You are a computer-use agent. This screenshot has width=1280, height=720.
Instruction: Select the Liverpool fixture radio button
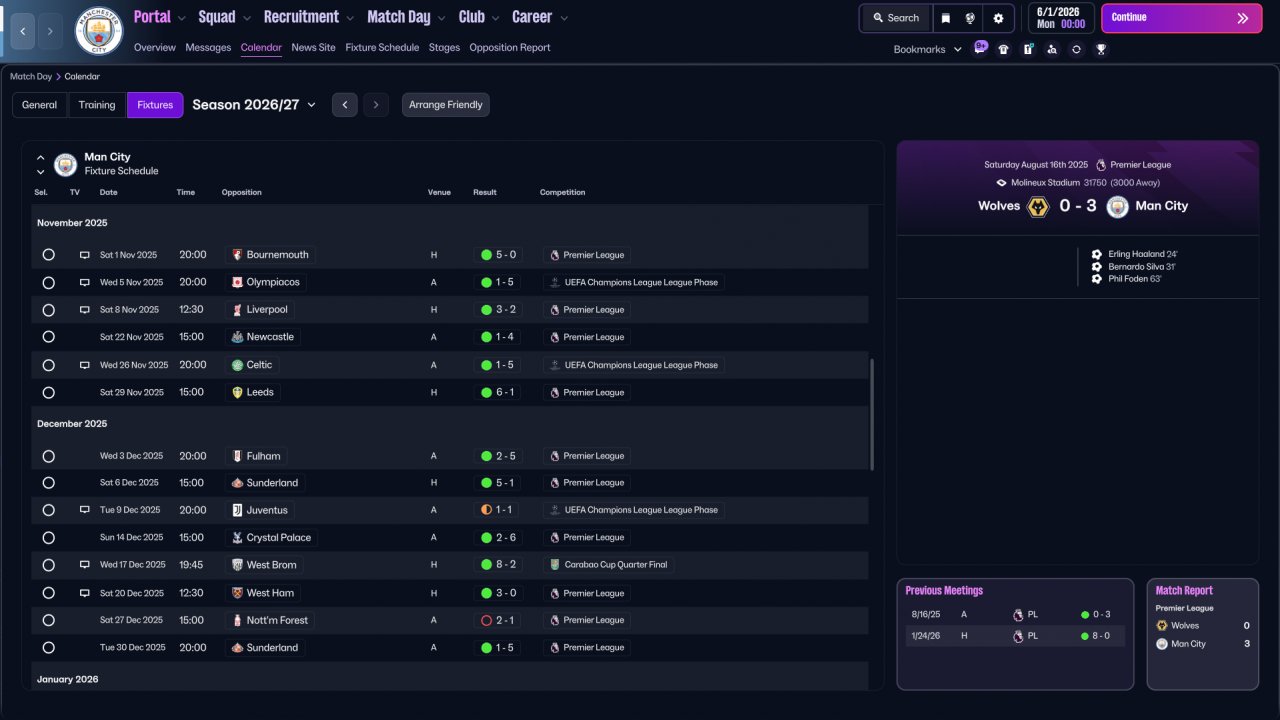point(48,310)
